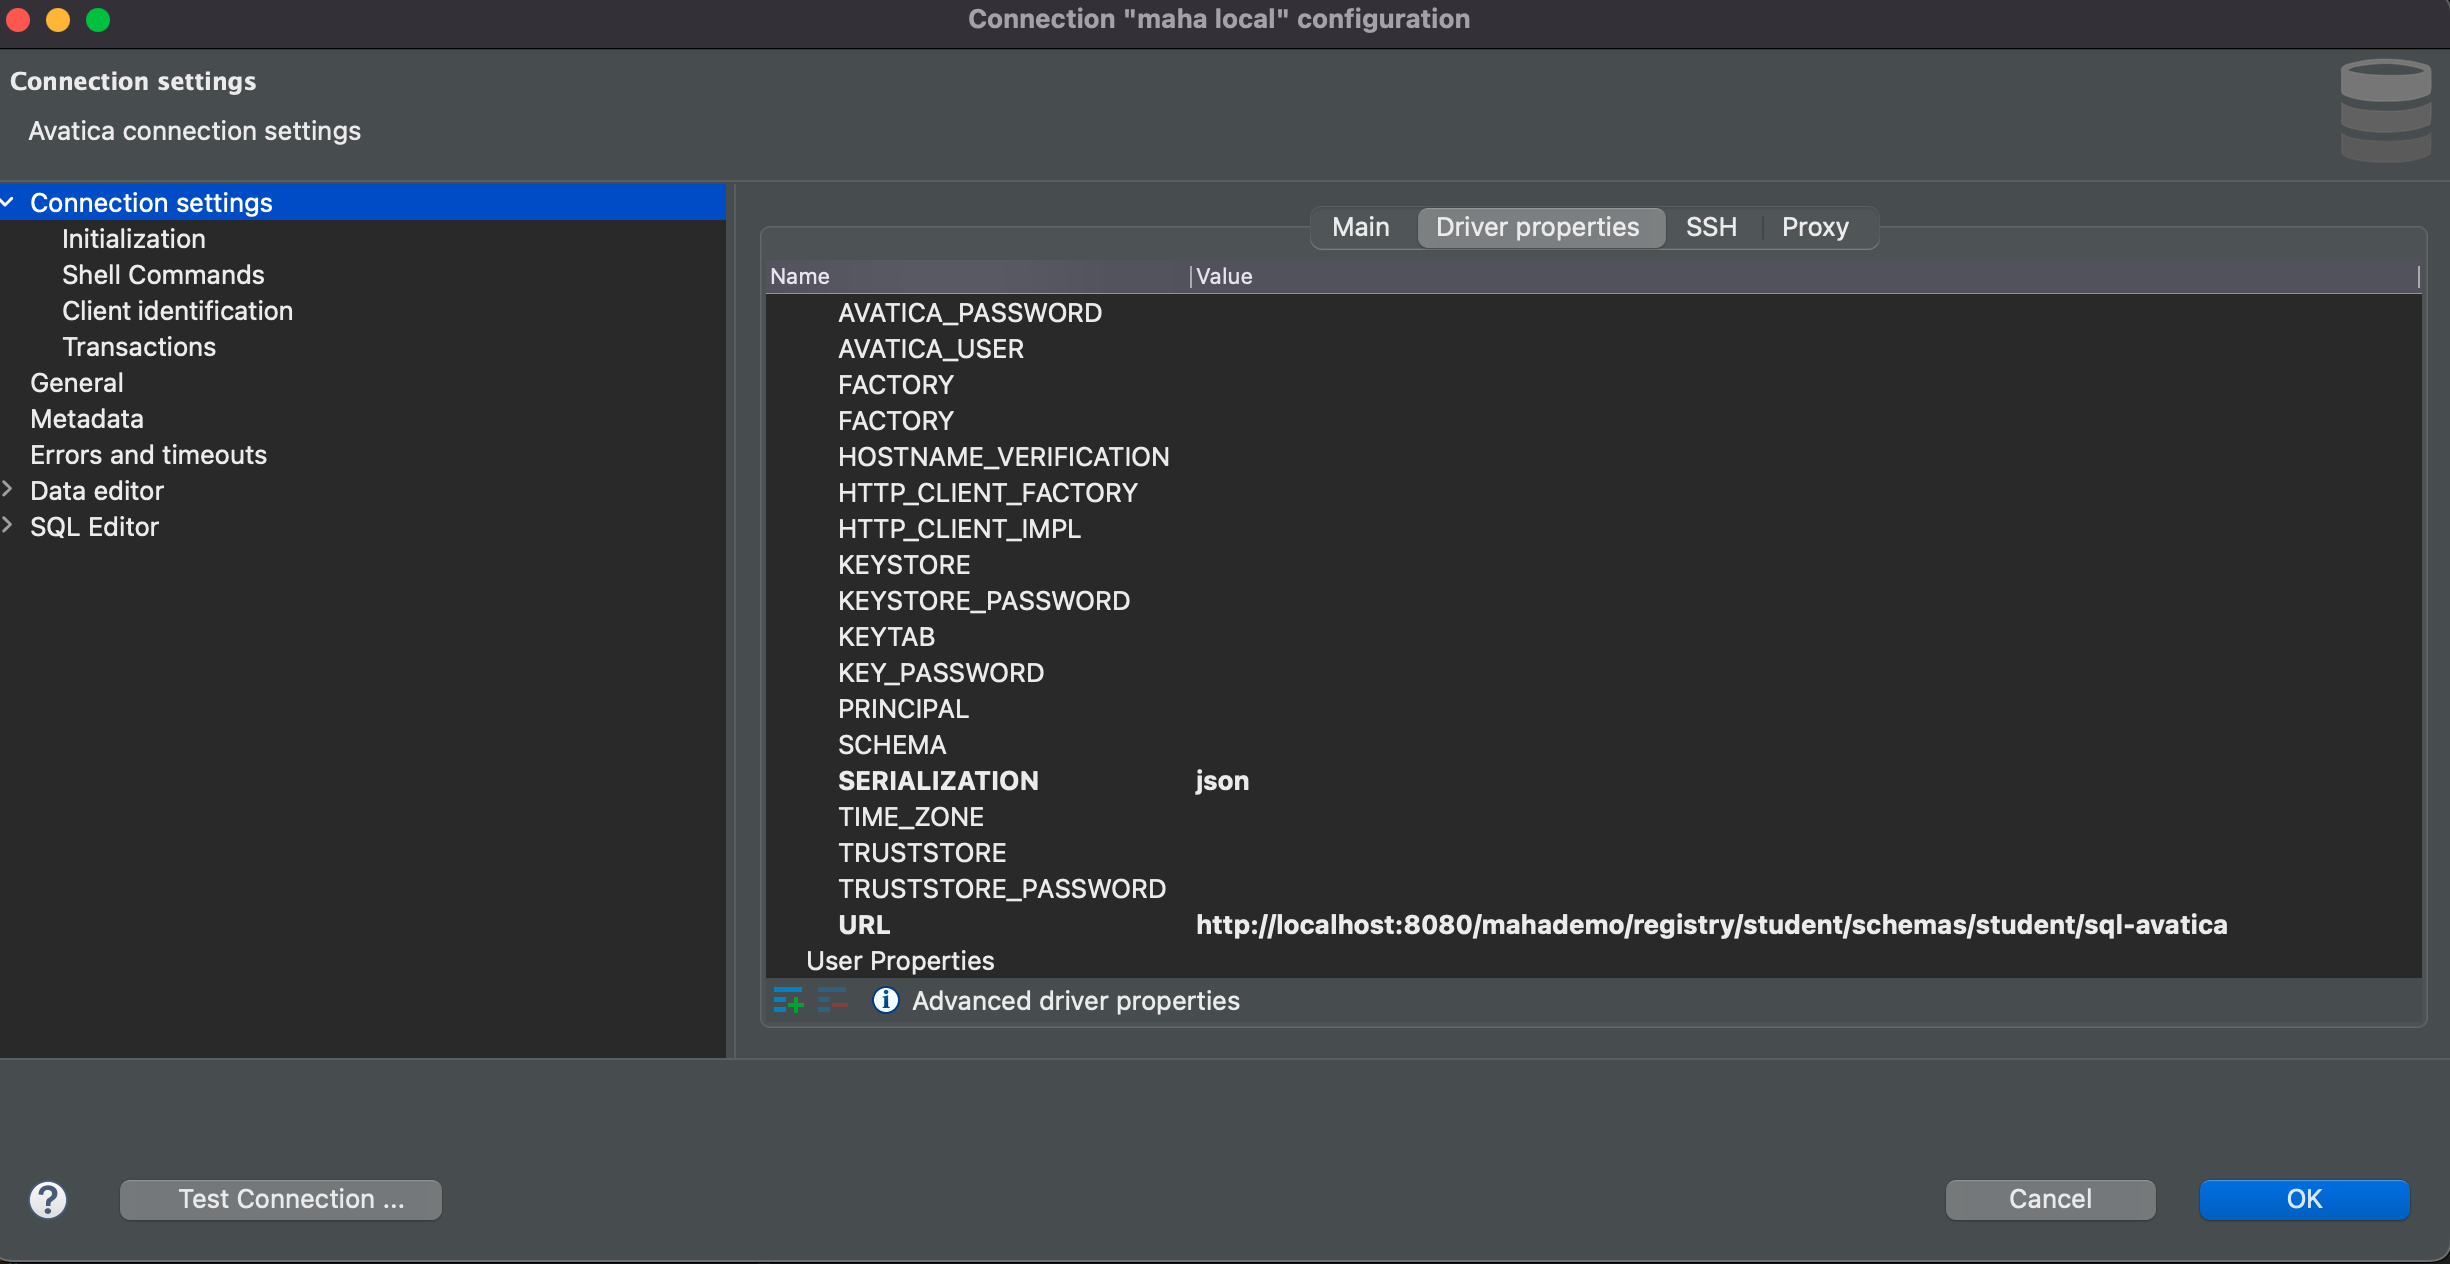The width and height of the screenshot is (2450, 1264).
Task: Switch to the Main tab
Action: [1360, 227]
